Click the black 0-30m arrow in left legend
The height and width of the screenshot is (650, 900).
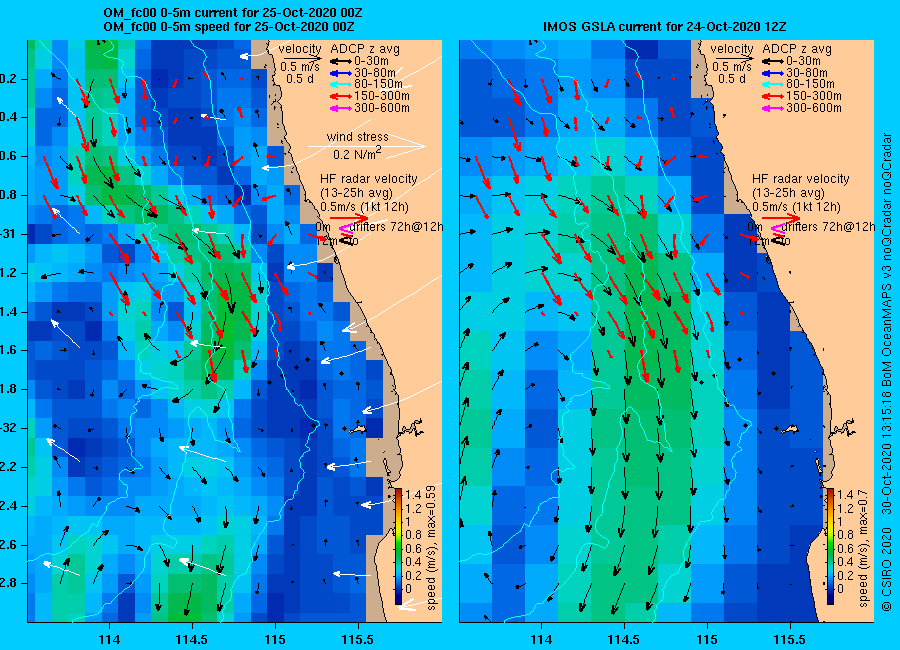340,61
